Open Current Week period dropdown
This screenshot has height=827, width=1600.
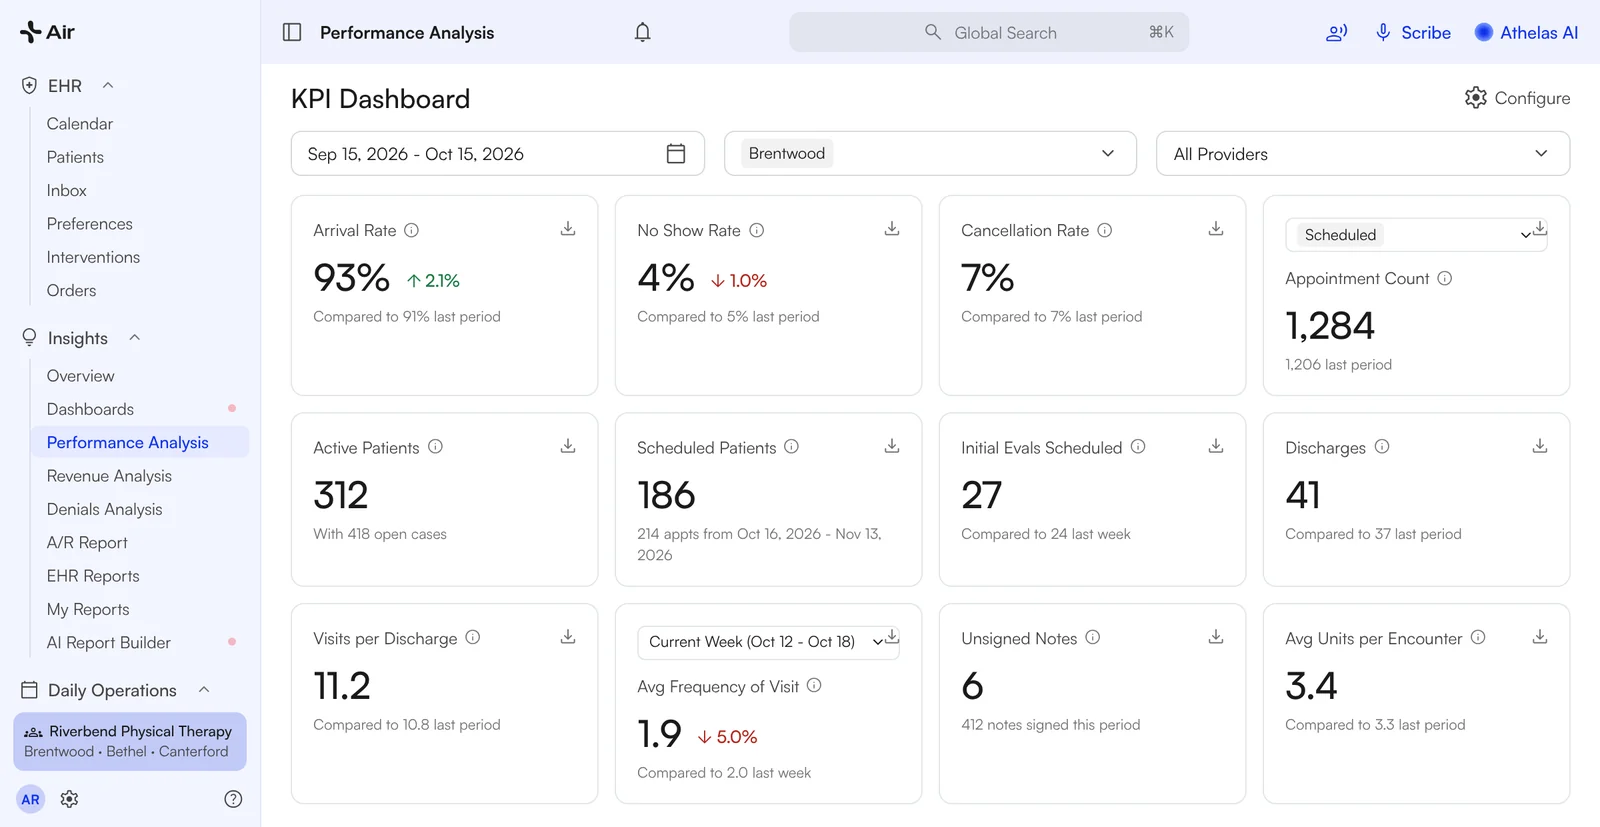(x=767, y=642)
